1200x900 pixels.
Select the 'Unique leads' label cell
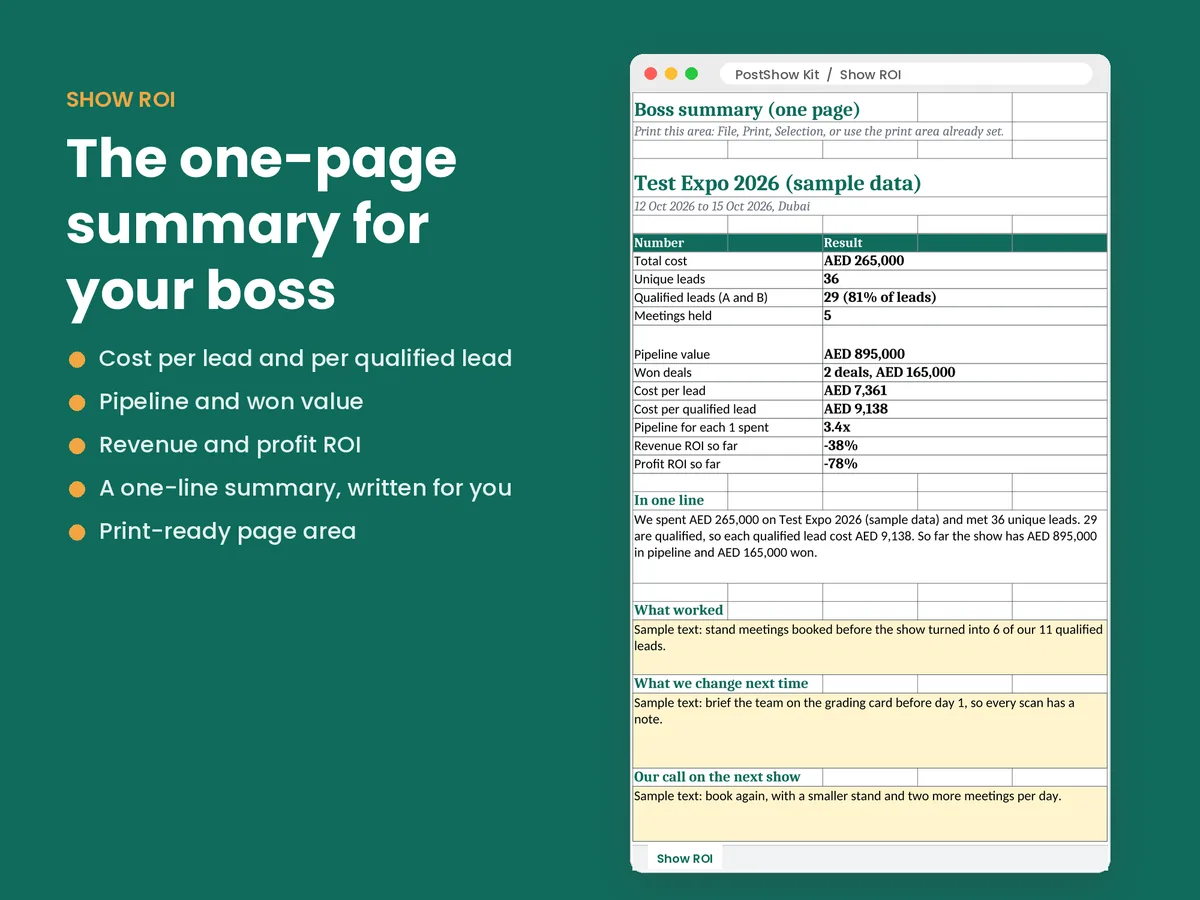(727, 279)
